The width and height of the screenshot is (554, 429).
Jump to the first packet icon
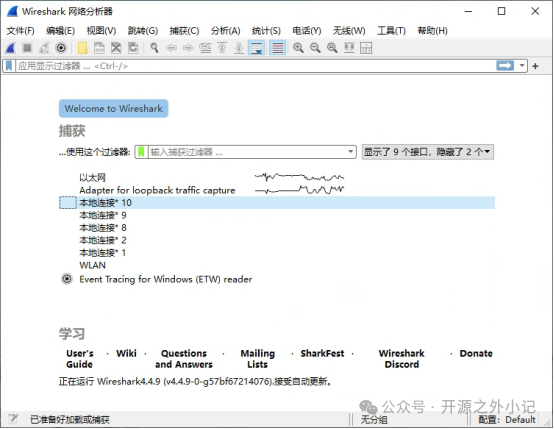[222, 48]
